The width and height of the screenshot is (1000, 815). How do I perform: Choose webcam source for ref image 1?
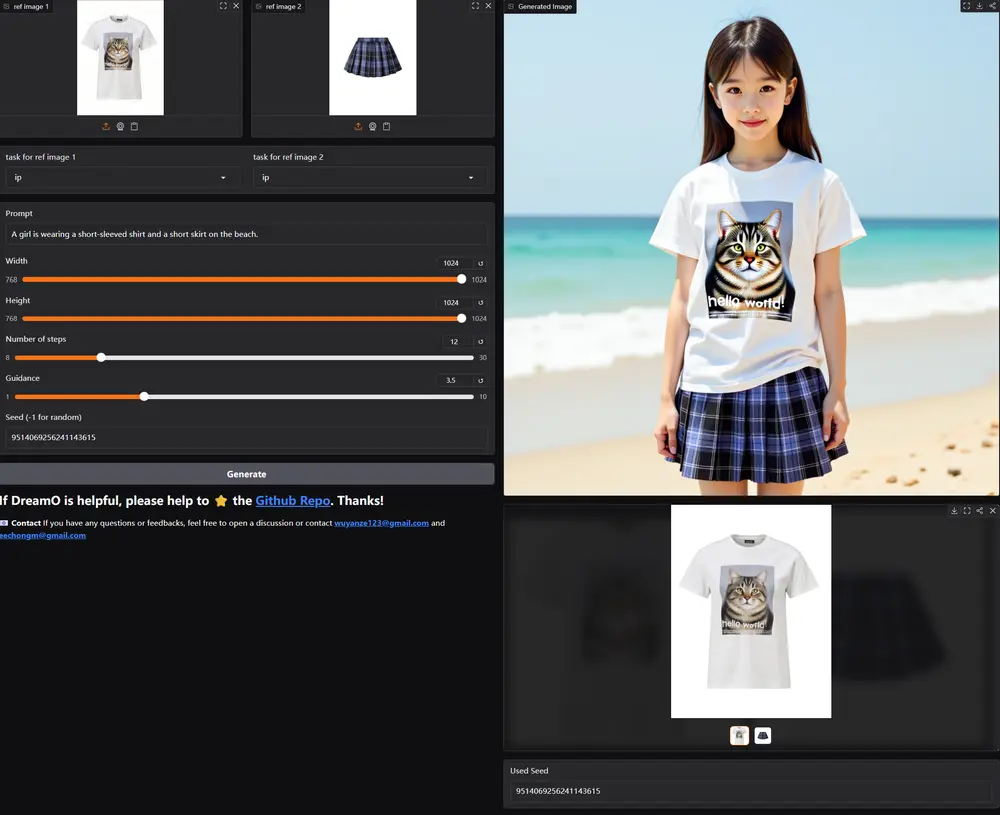[x=120, y=126]
